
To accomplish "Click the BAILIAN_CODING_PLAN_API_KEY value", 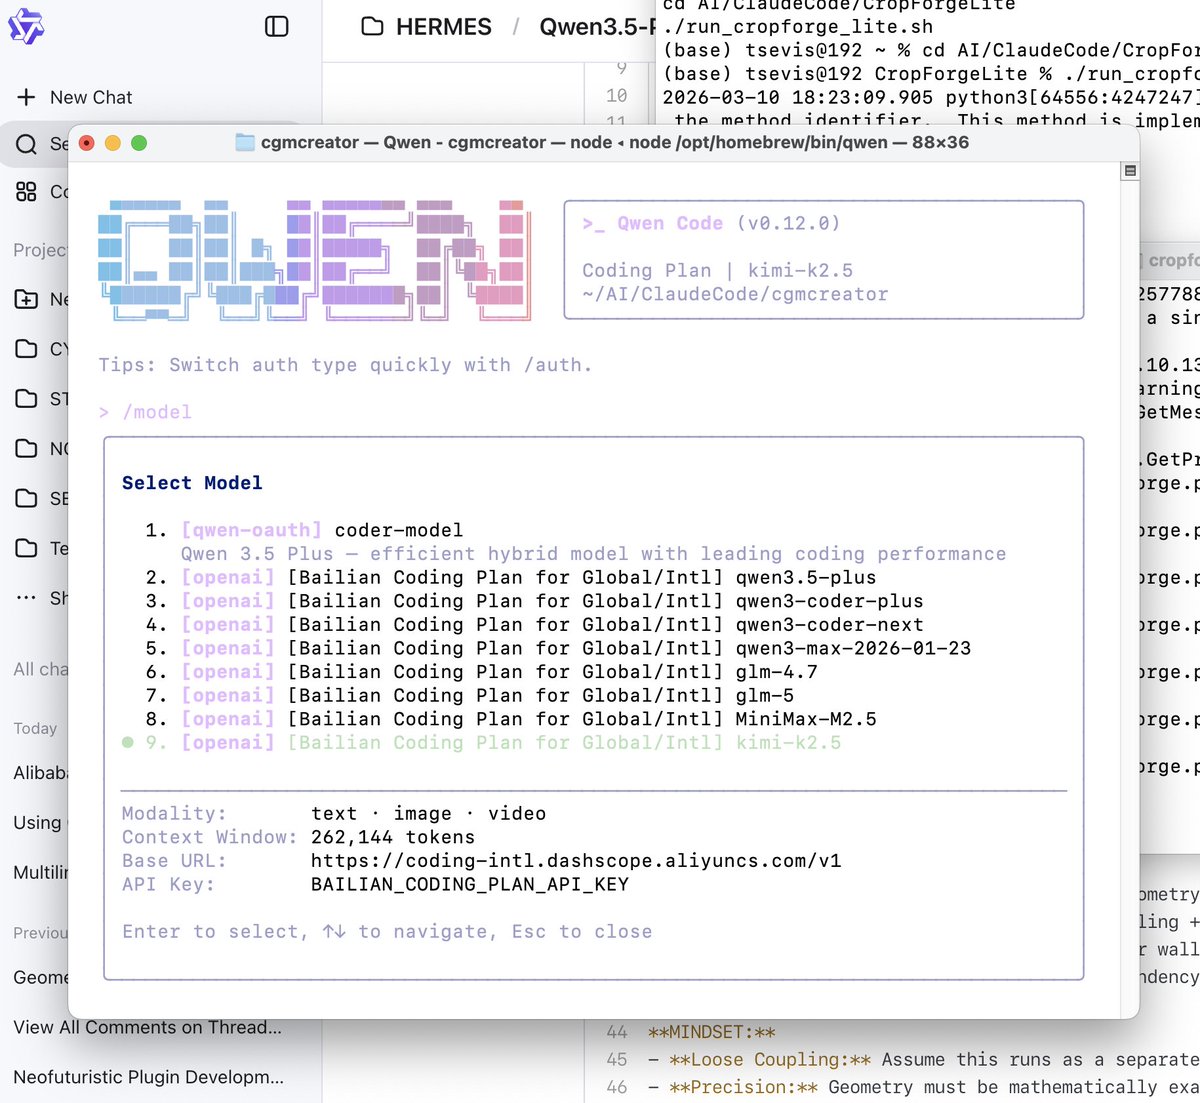I will coord(470,885).
